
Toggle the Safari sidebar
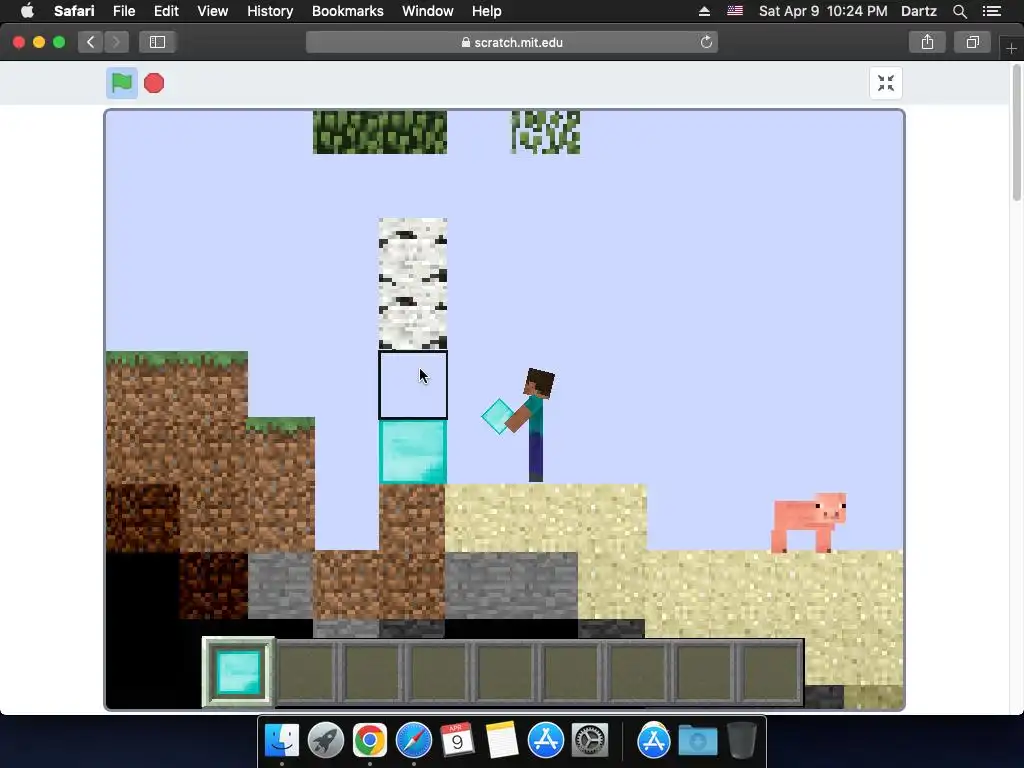tap(157, 42)
